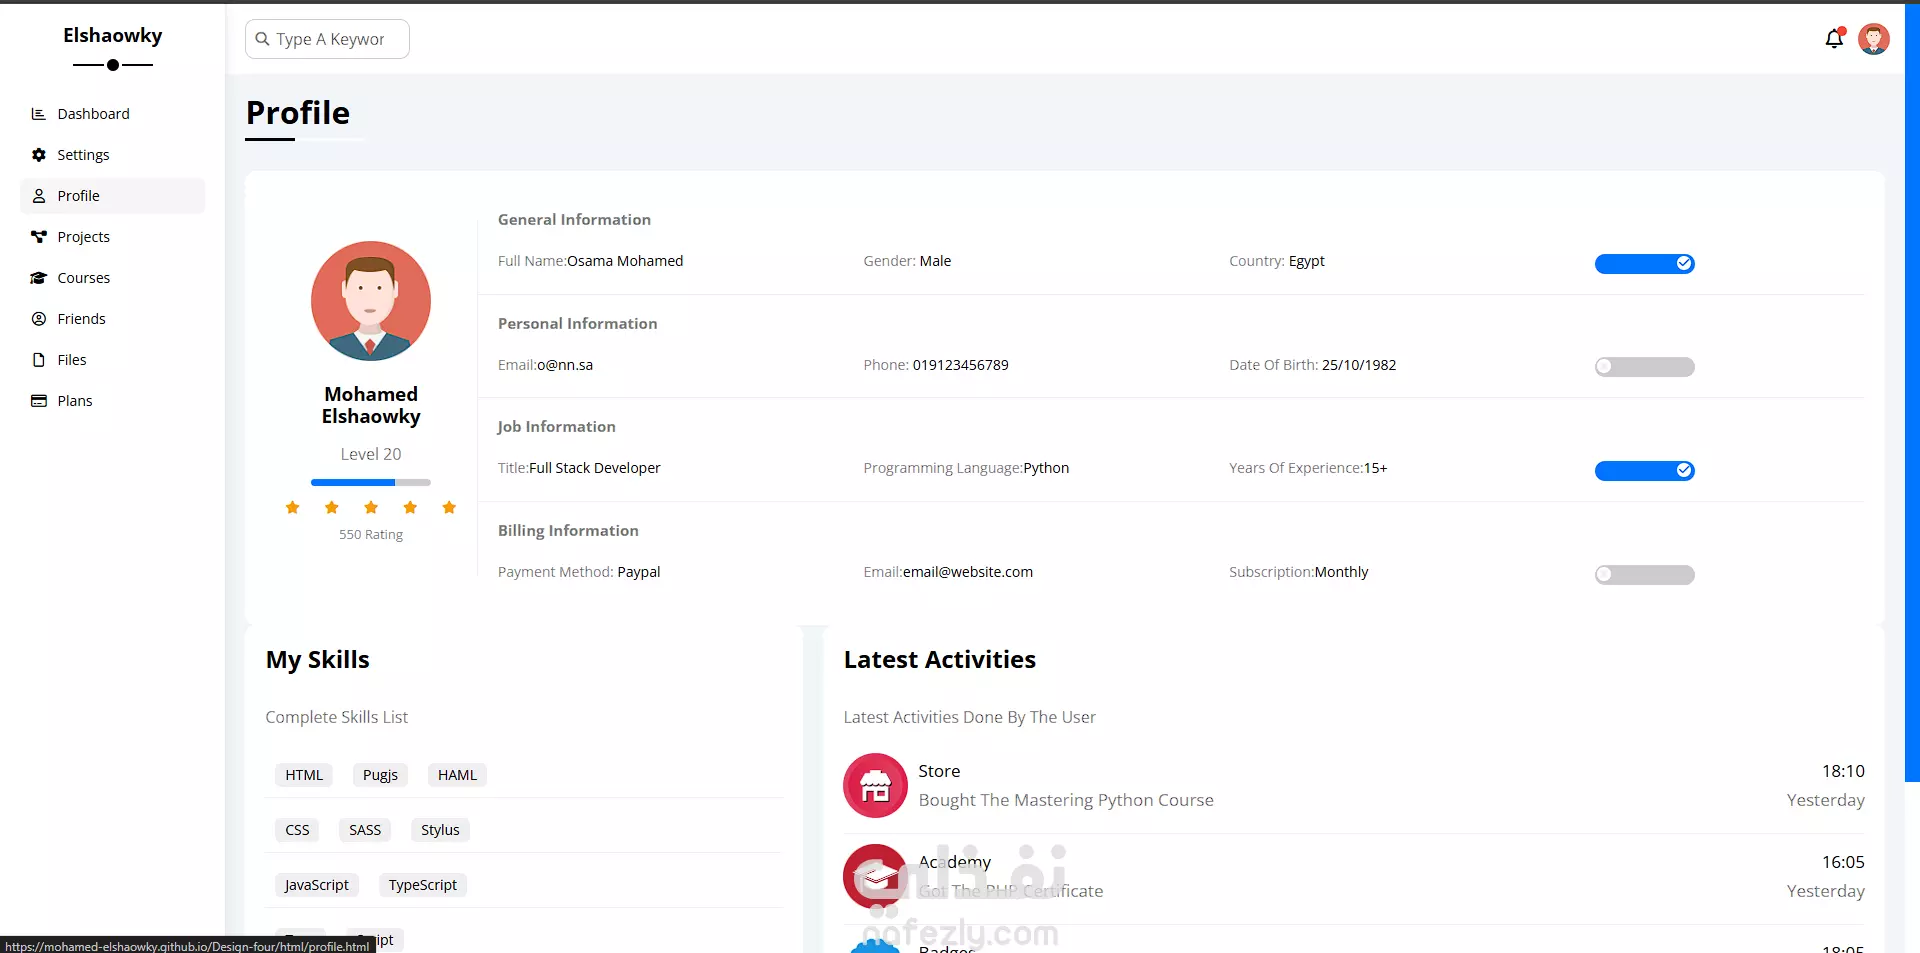This screenshot has width=1920, height=953.
Task: Click the Full Stack Developer title
Action: click(x=595, y=468)
